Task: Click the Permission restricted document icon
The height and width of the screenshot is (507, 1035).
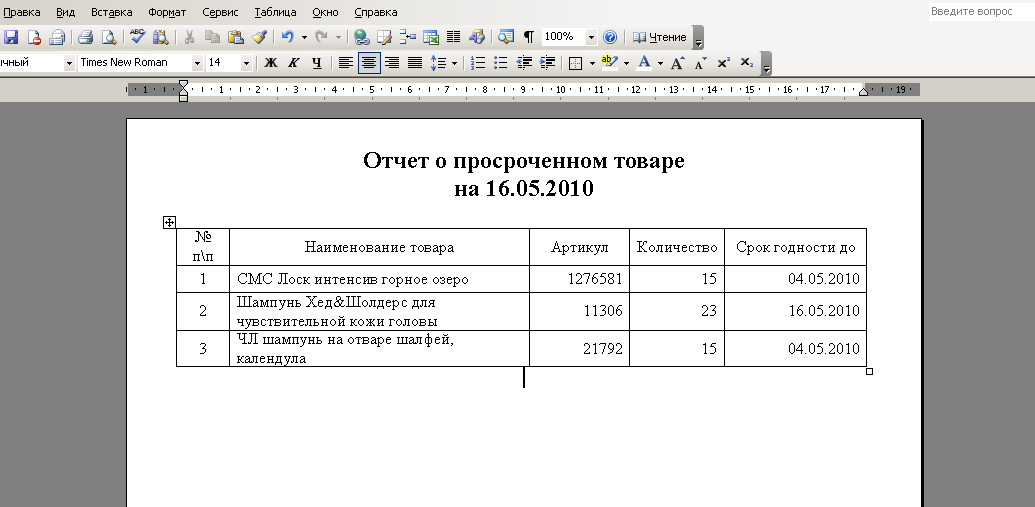Action: [x=34, y=37]
